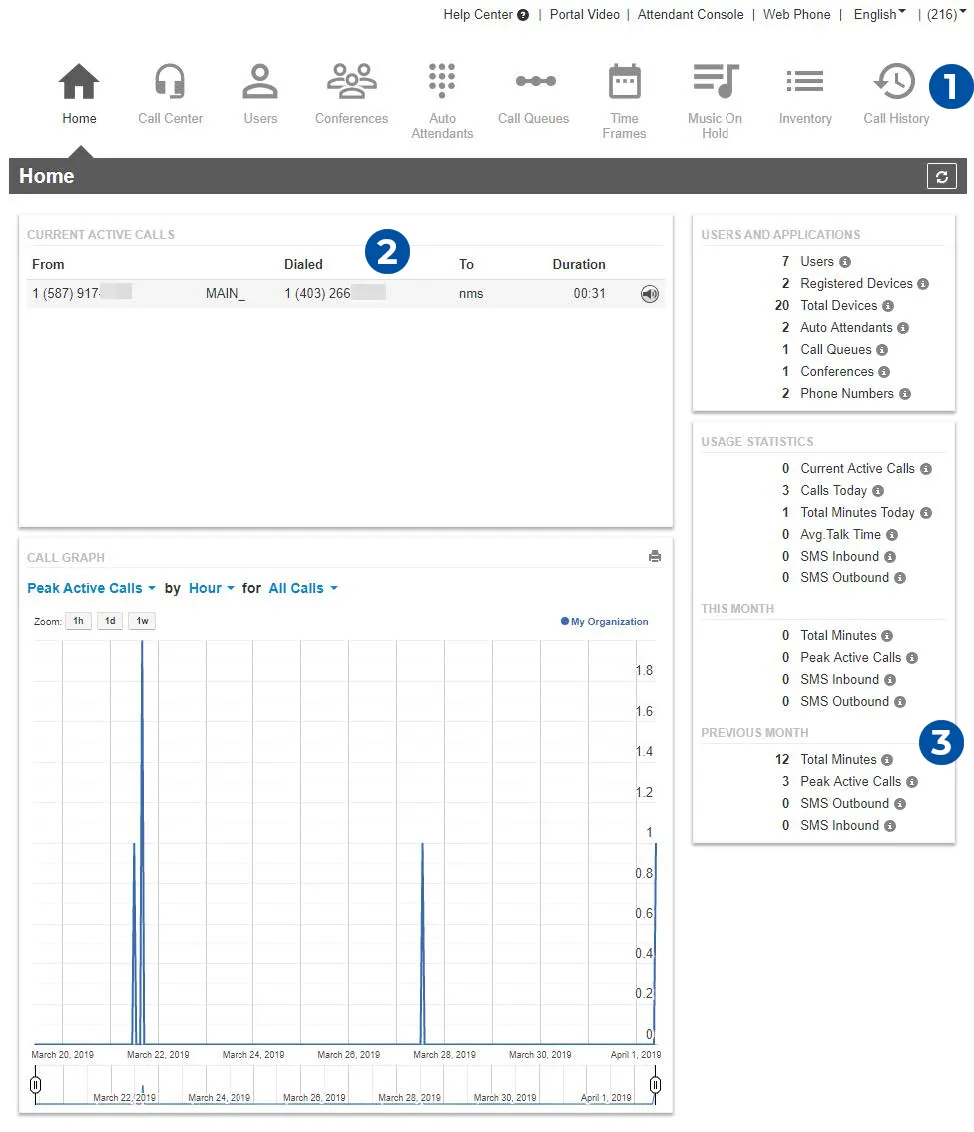The image size is (974, 1132).
Task: Show info for Calls Today
Action: coord(878,491)
